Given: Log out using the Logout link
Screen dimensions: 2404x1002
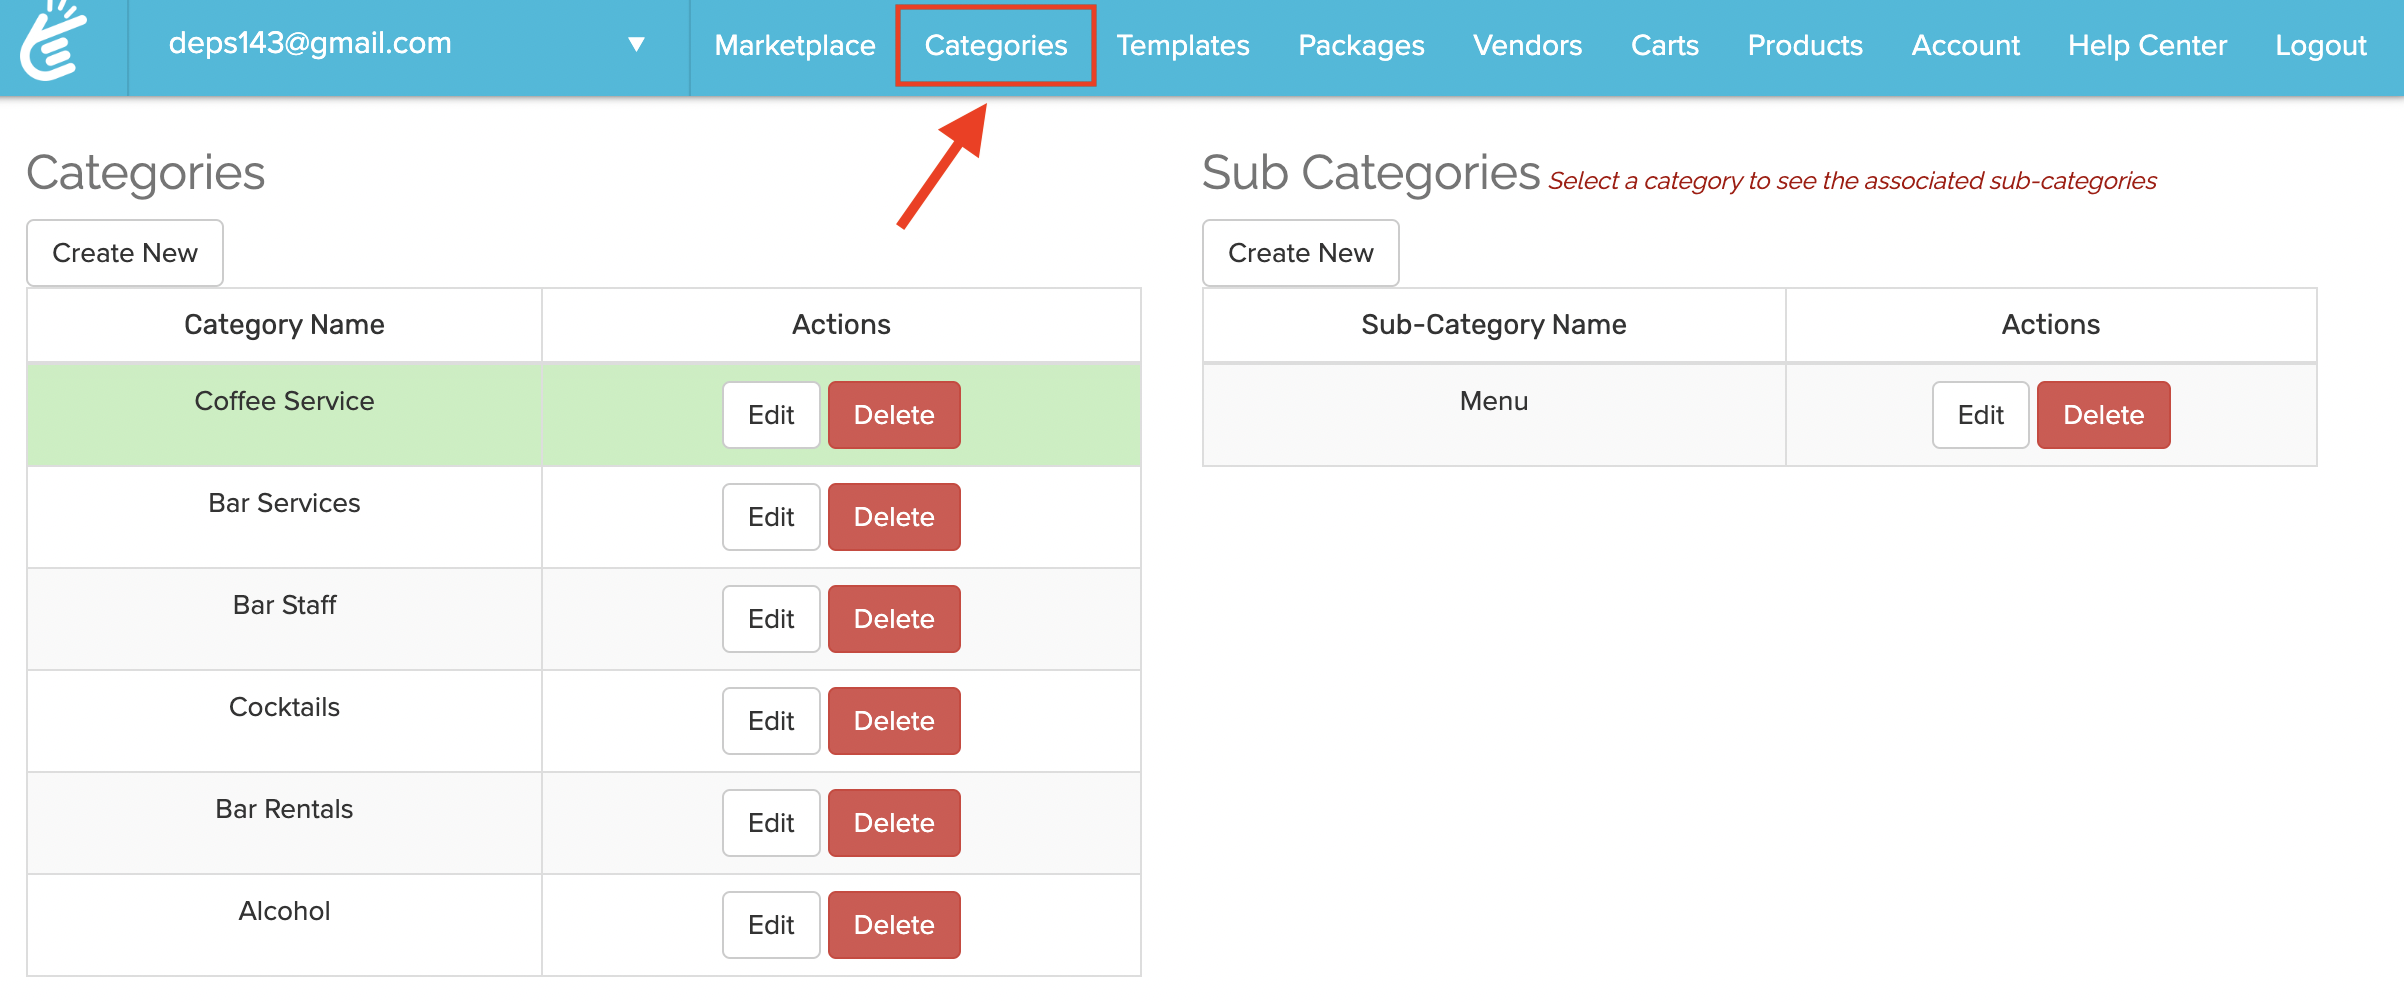Looking at the screenshot, I should point(2320,45).
